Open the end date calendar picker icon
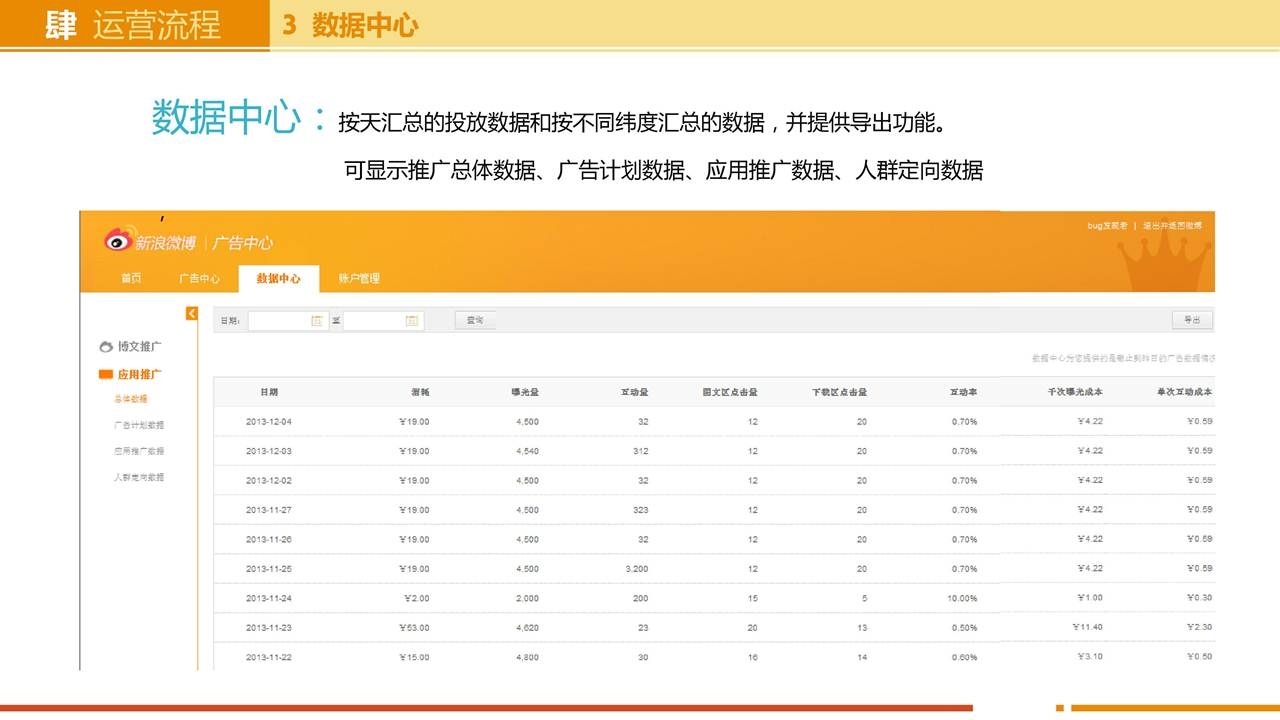This screenshot has height=720, width=1280. (412, 321)
